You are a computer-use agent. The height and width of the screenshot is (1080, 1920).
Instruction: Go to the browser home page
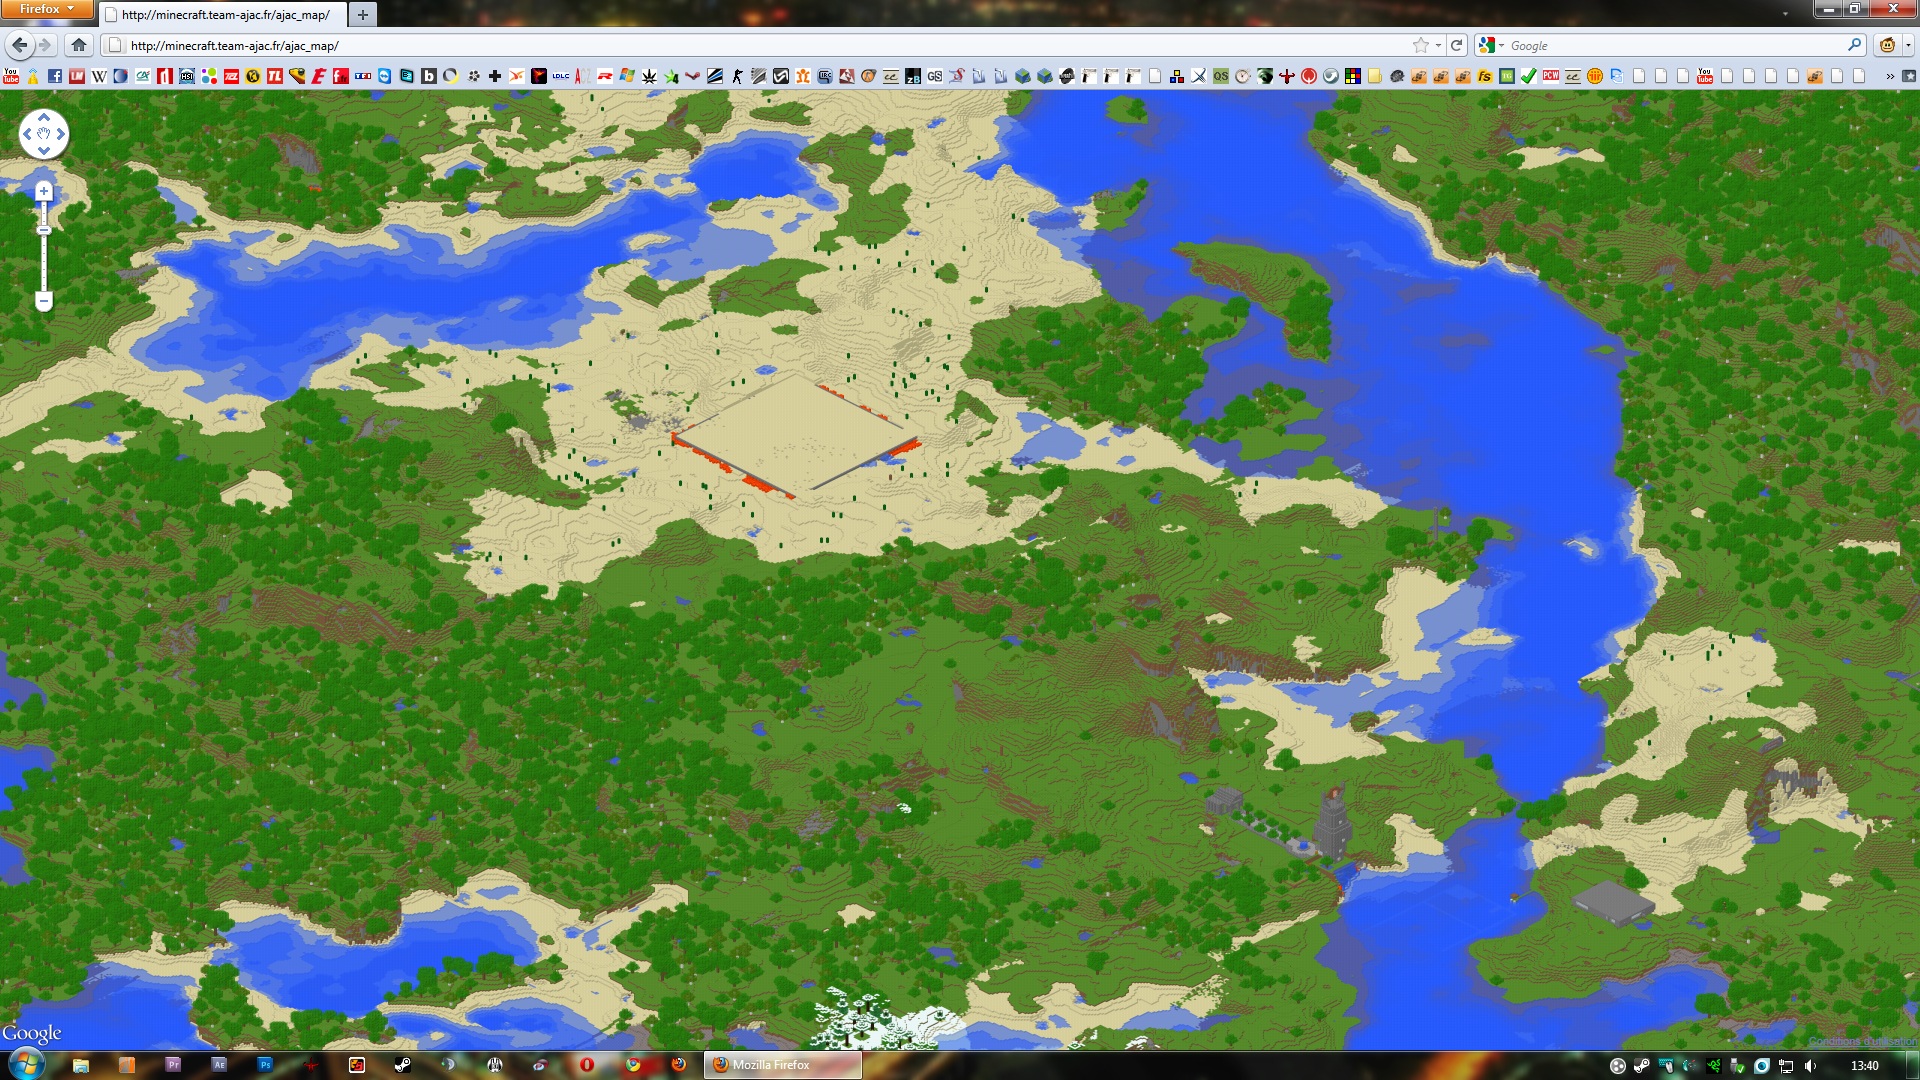(x=79, y=45)
